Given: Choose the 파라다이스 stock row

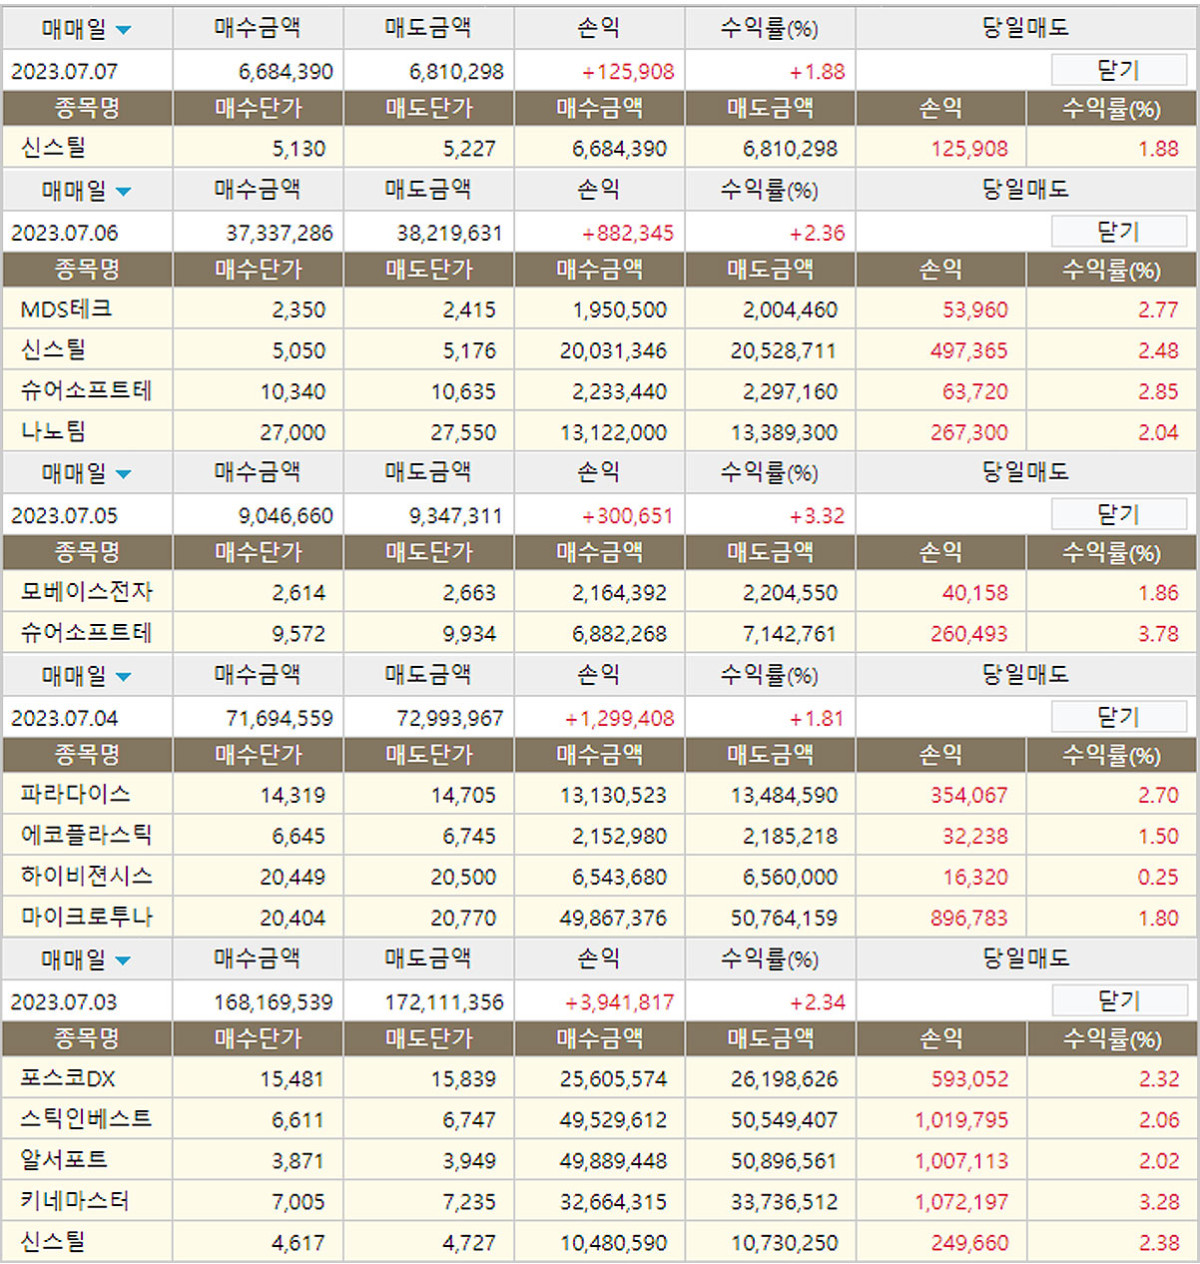Looking at the screenshot, I should tap(75, 795).
